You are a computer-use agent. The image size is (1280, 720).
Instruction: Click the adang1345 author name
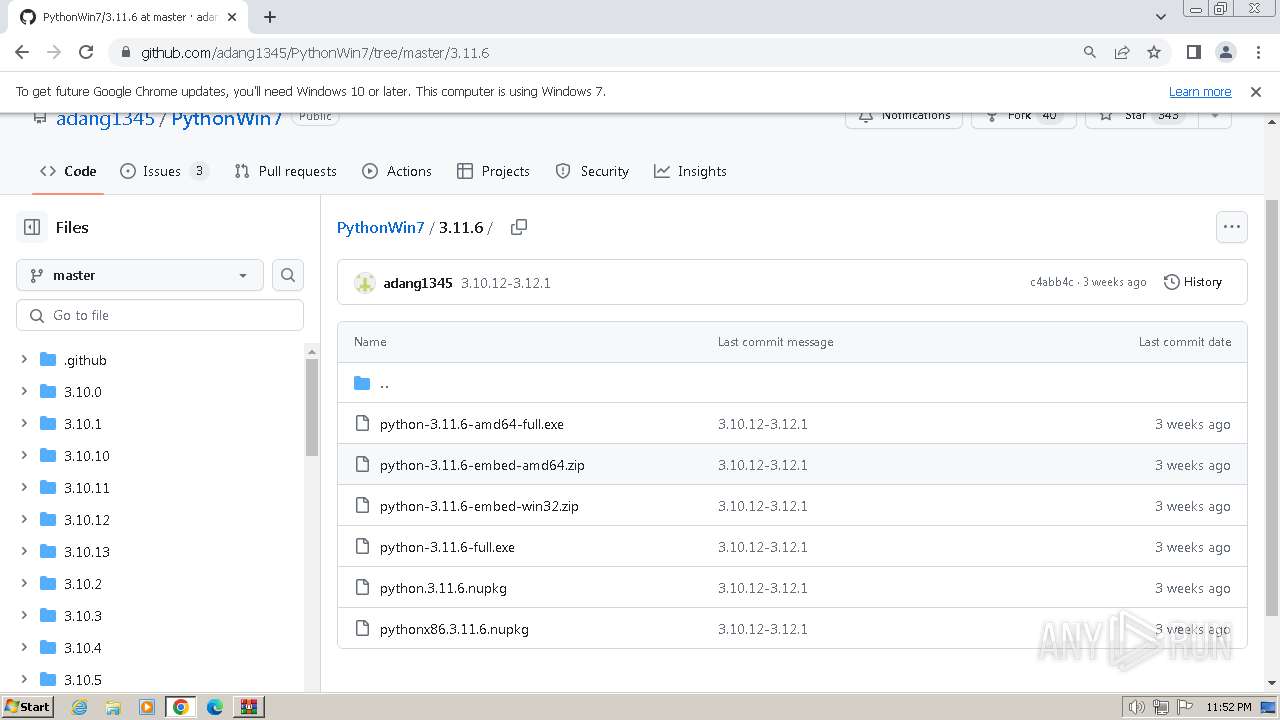[x=418, y=283]
